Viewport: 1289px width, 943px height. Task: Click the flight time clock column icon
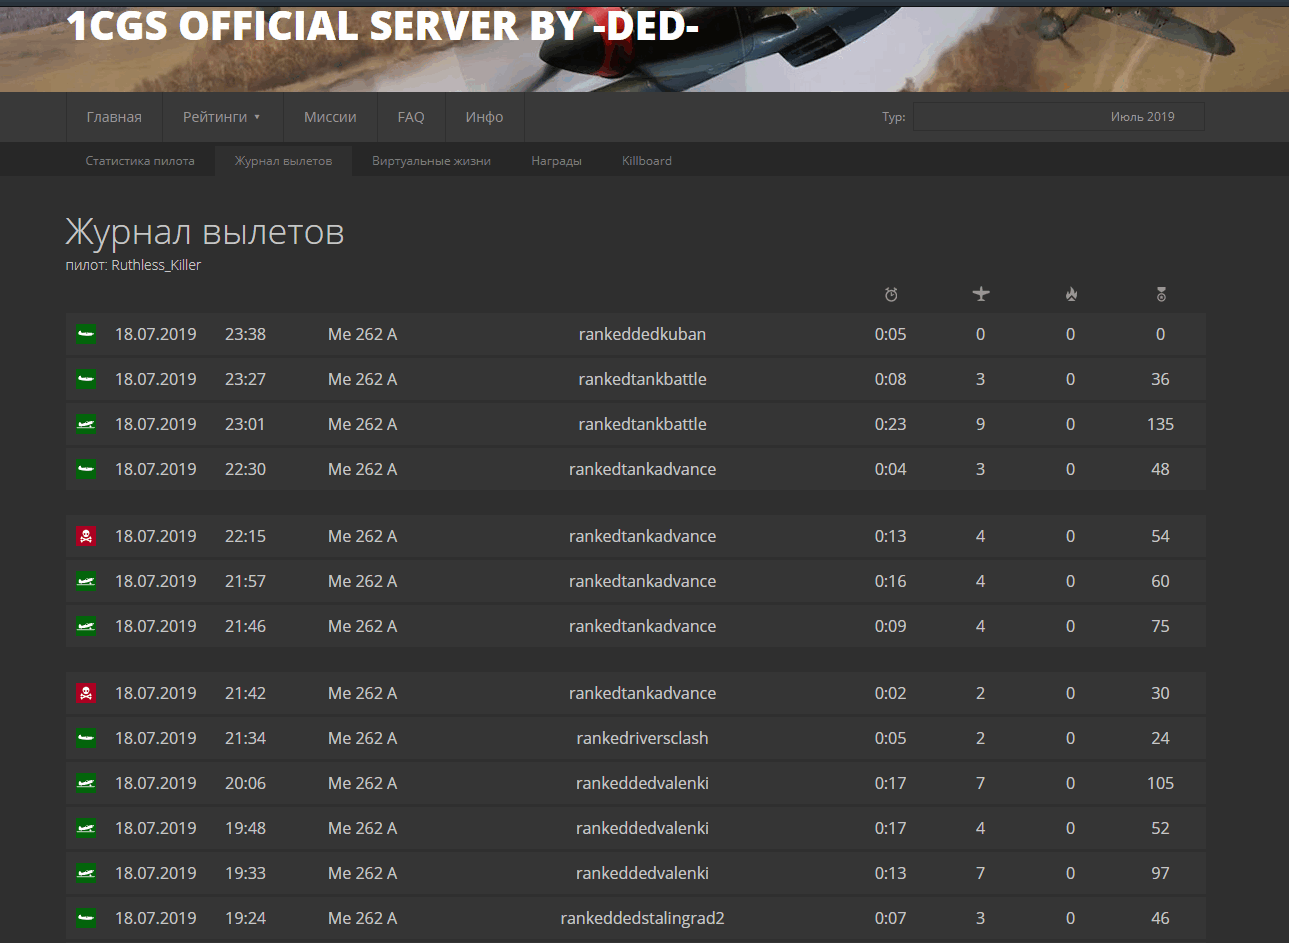tap(891, 294)
